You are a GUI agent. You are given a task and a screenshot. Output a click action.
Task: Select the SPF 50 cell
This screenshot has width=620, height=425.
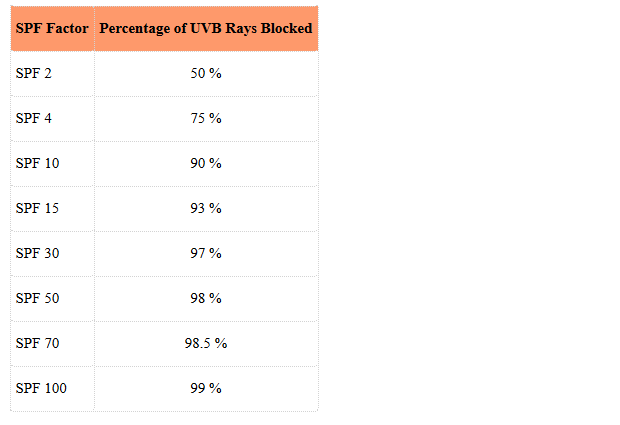(x=52, y=299)
